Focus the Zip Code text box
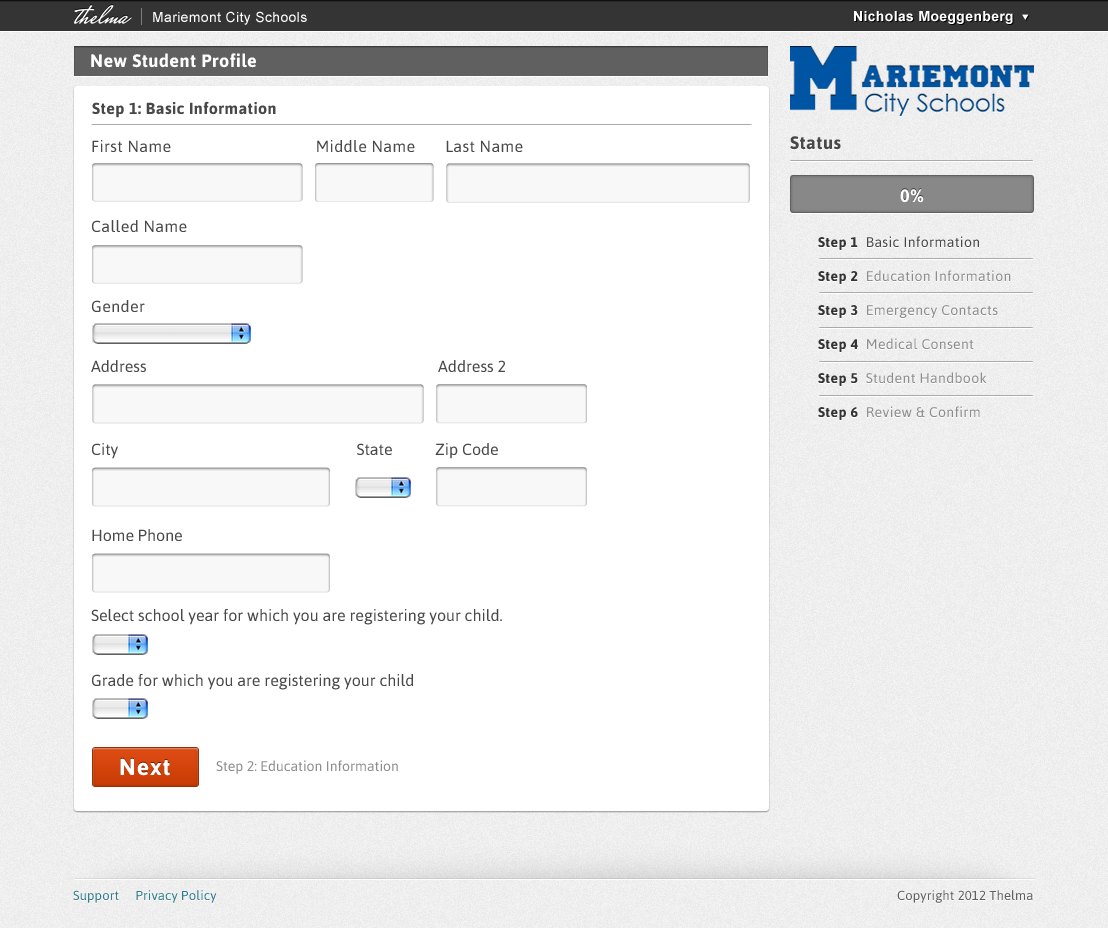The image size is (1108, 928). (x=511, y=487)
